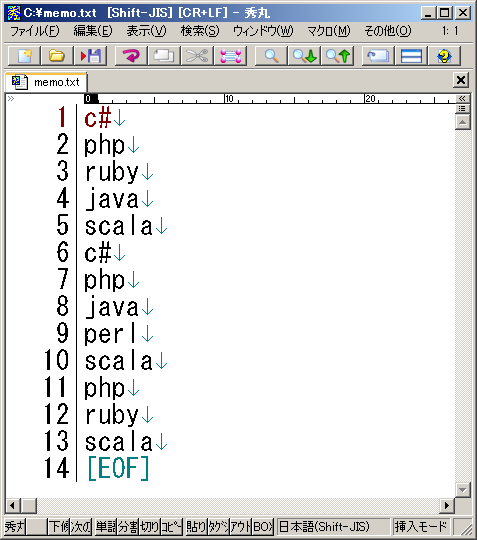This screenshot has height=540, width=477.
Task: Click the 1: 1 cursor position indicator
Action: pyautogui.click(x=450, y=31)
